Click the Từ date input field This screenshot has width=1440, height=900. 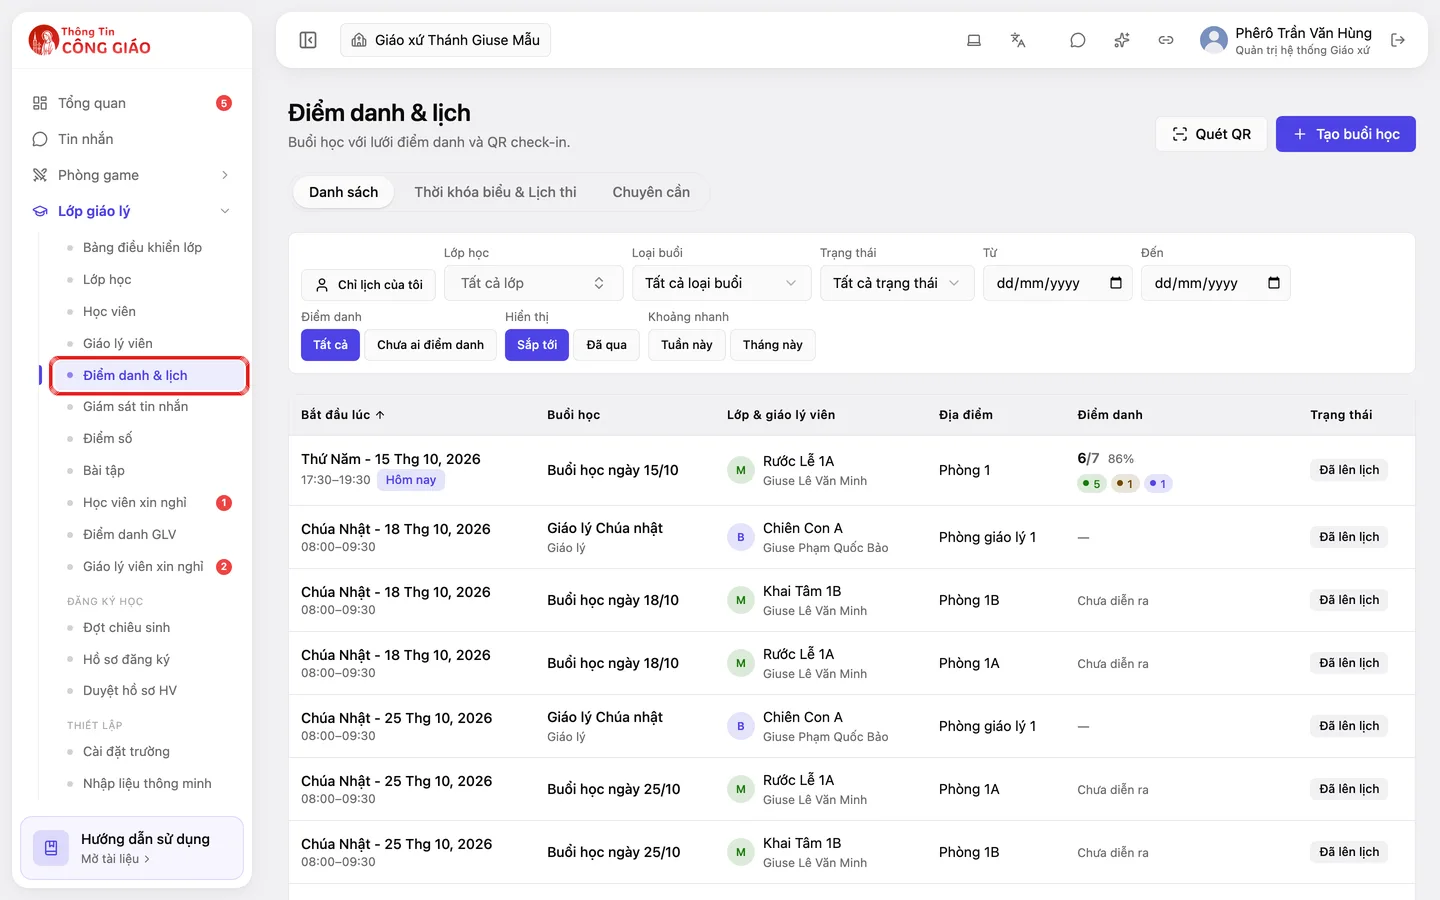pos(1058,283)
